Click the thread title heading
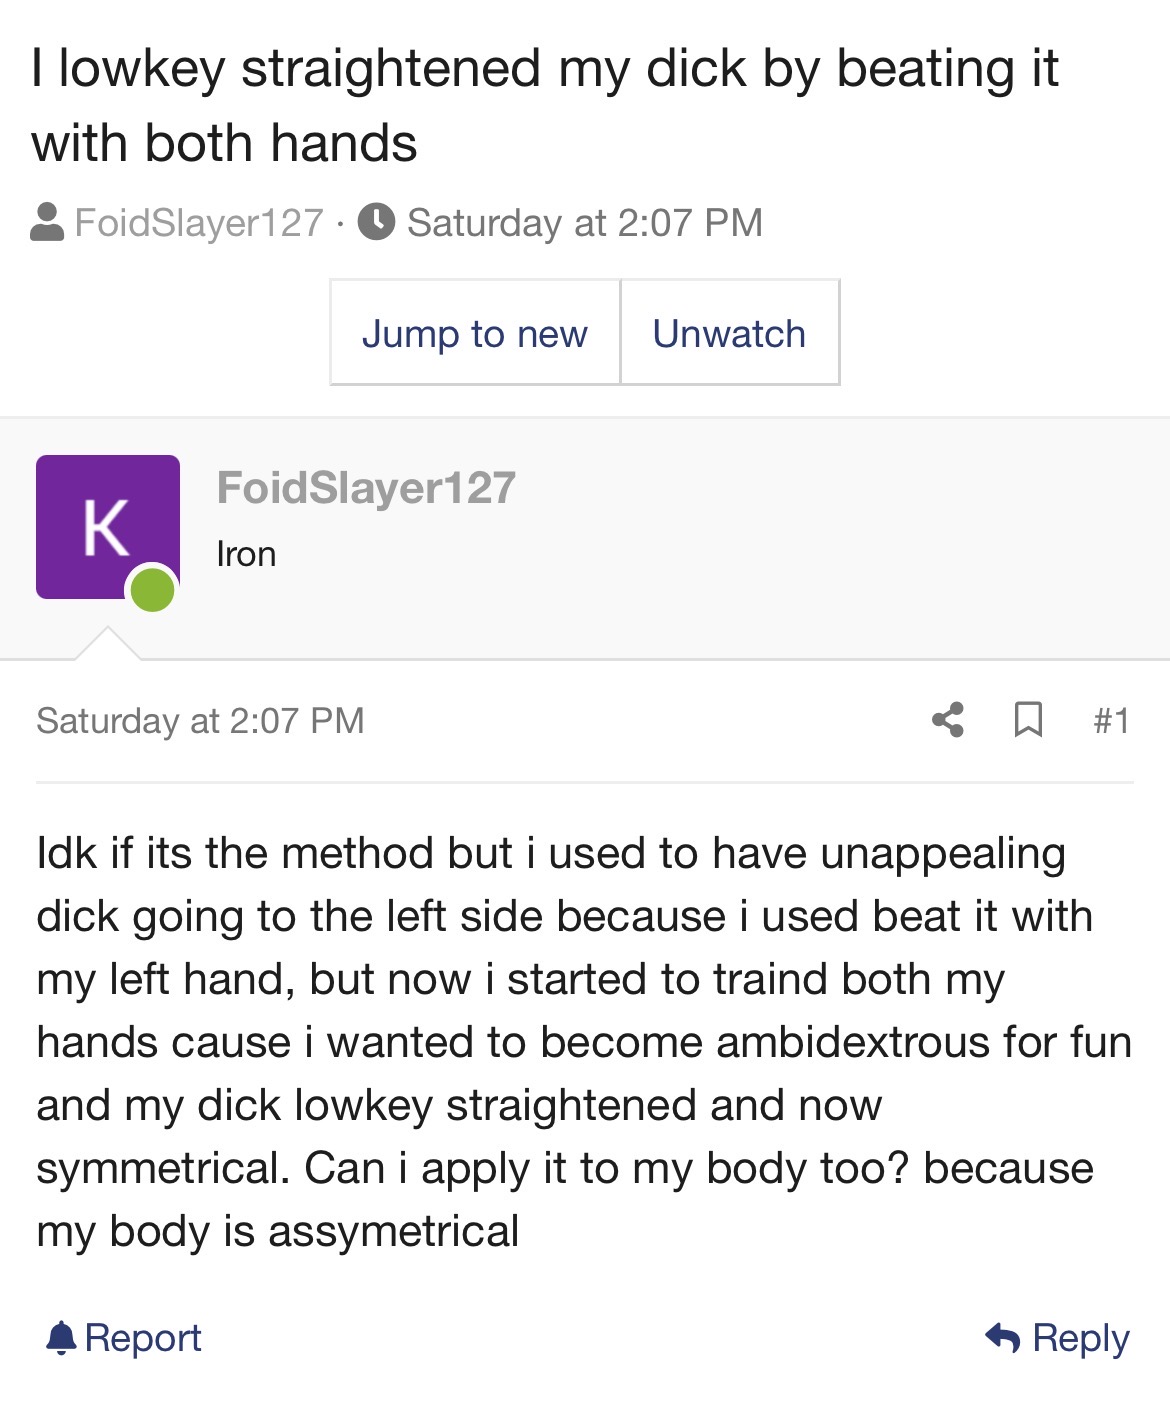Viewport: 1170px width, 1403px height. coord(544,105)
